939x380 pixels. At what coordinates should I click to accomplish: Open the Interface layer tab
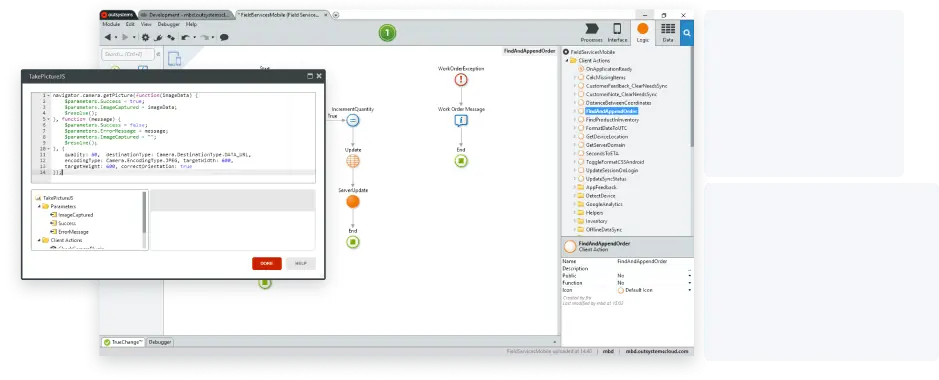point(617,33)
